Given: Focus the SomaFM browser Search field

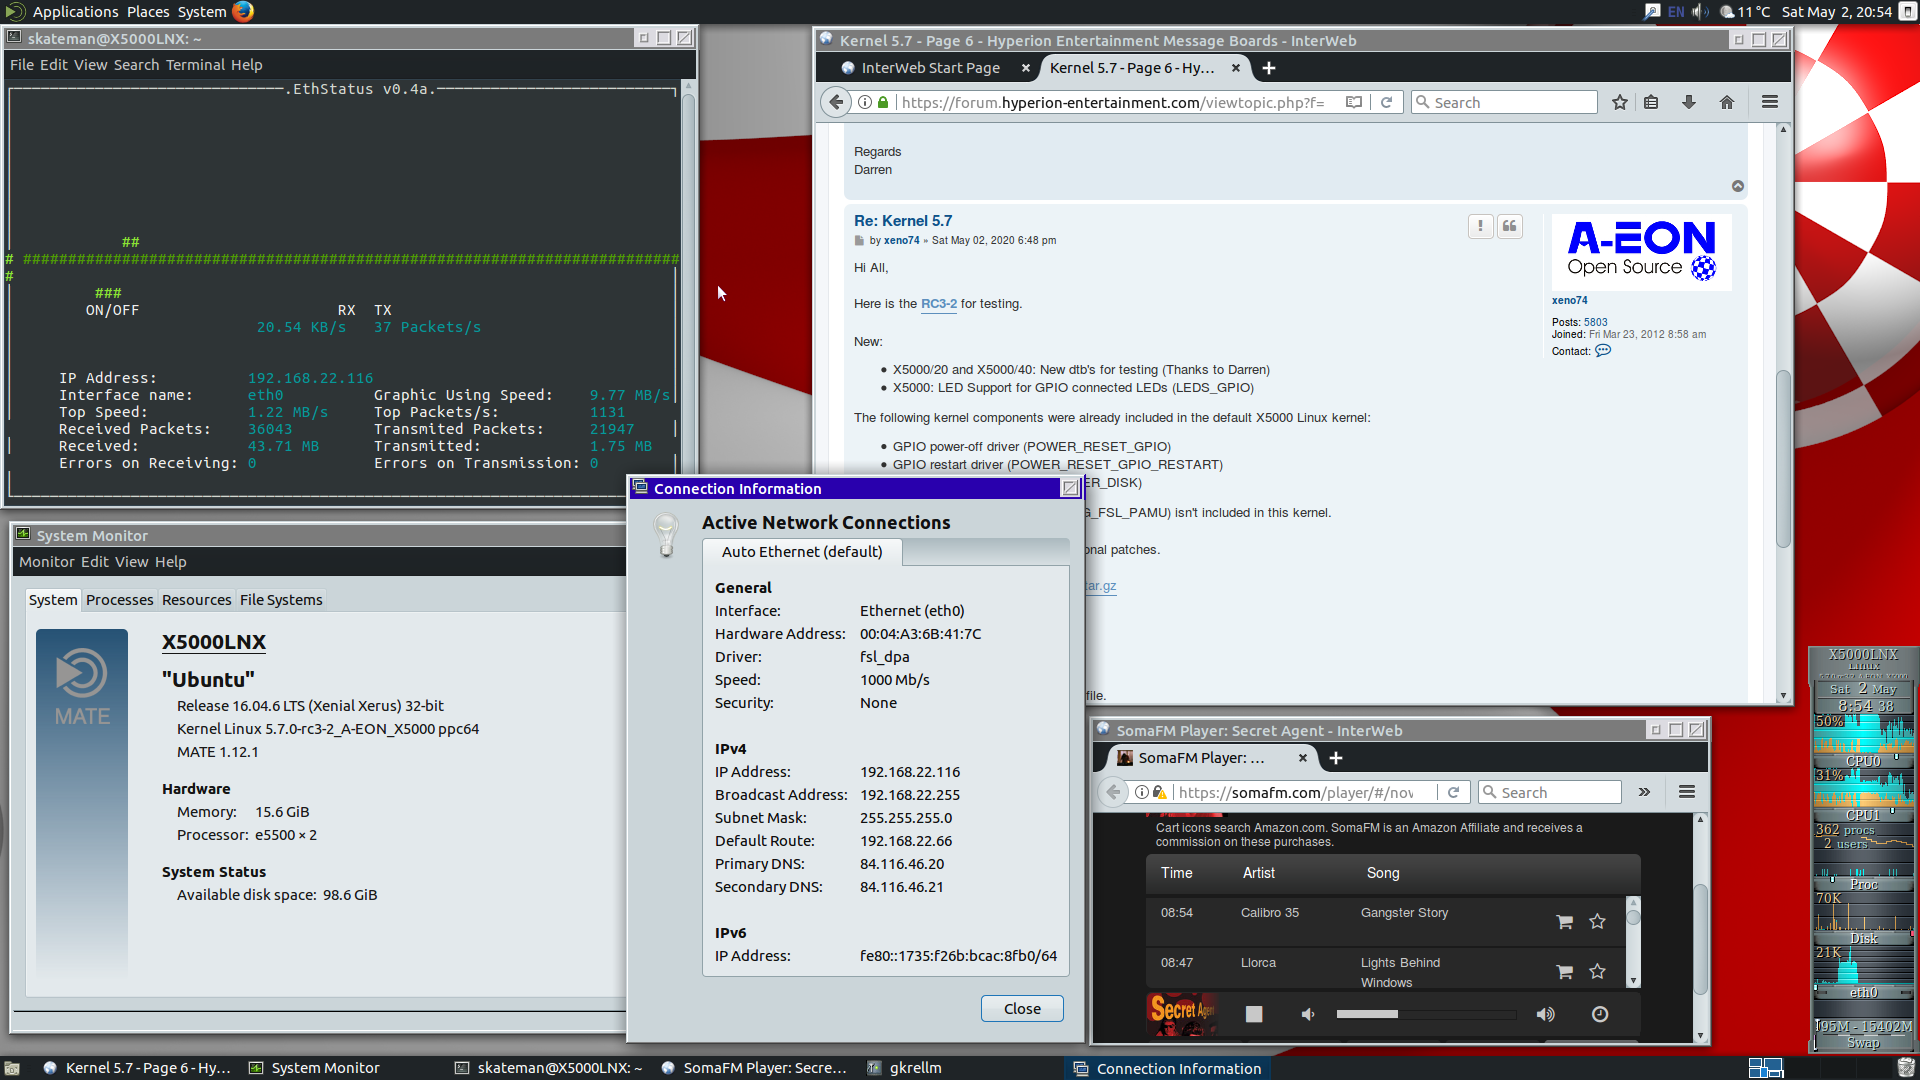Looking at the screenshot, I should [1549, 792].
